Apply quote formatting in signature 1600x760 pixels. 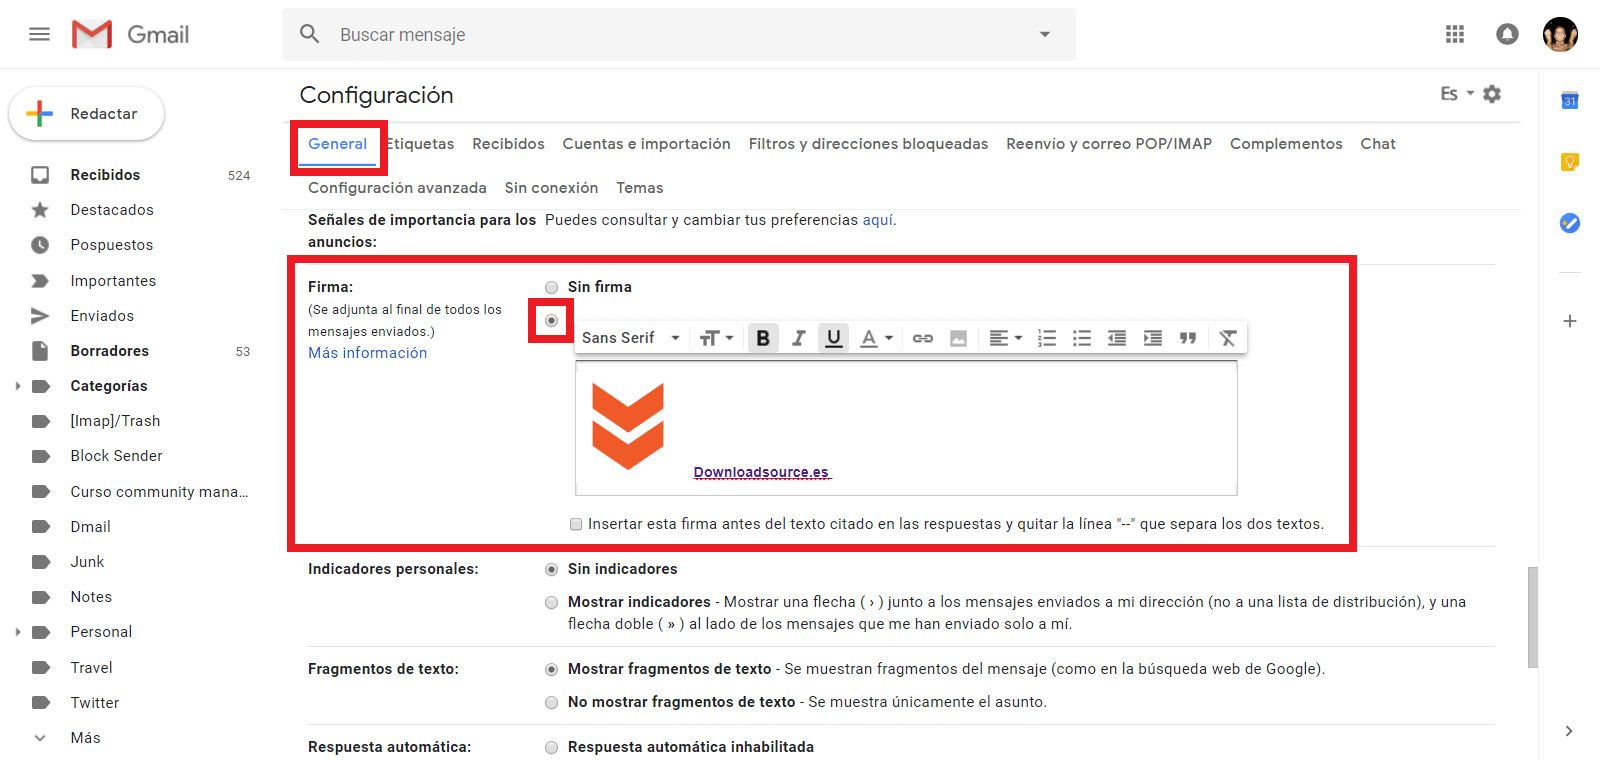pyautogui.click(x=1188, y=338)
